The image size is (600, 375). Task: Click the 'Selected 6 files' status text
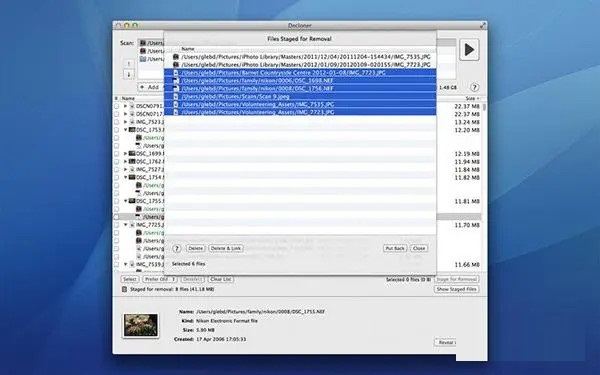coord(188,264)
